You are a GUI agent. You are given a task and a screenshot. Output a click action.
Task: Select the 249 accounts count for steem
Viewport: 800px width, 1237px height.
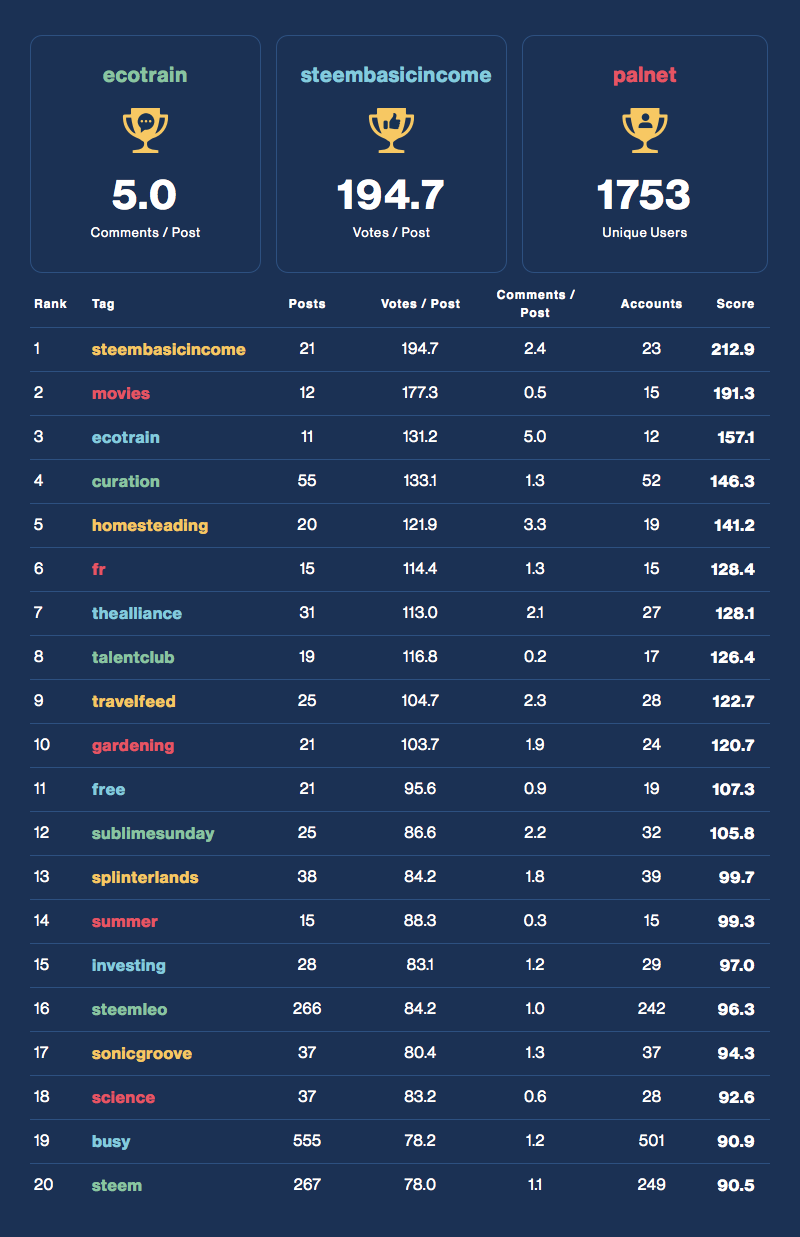click(651, 1186)
